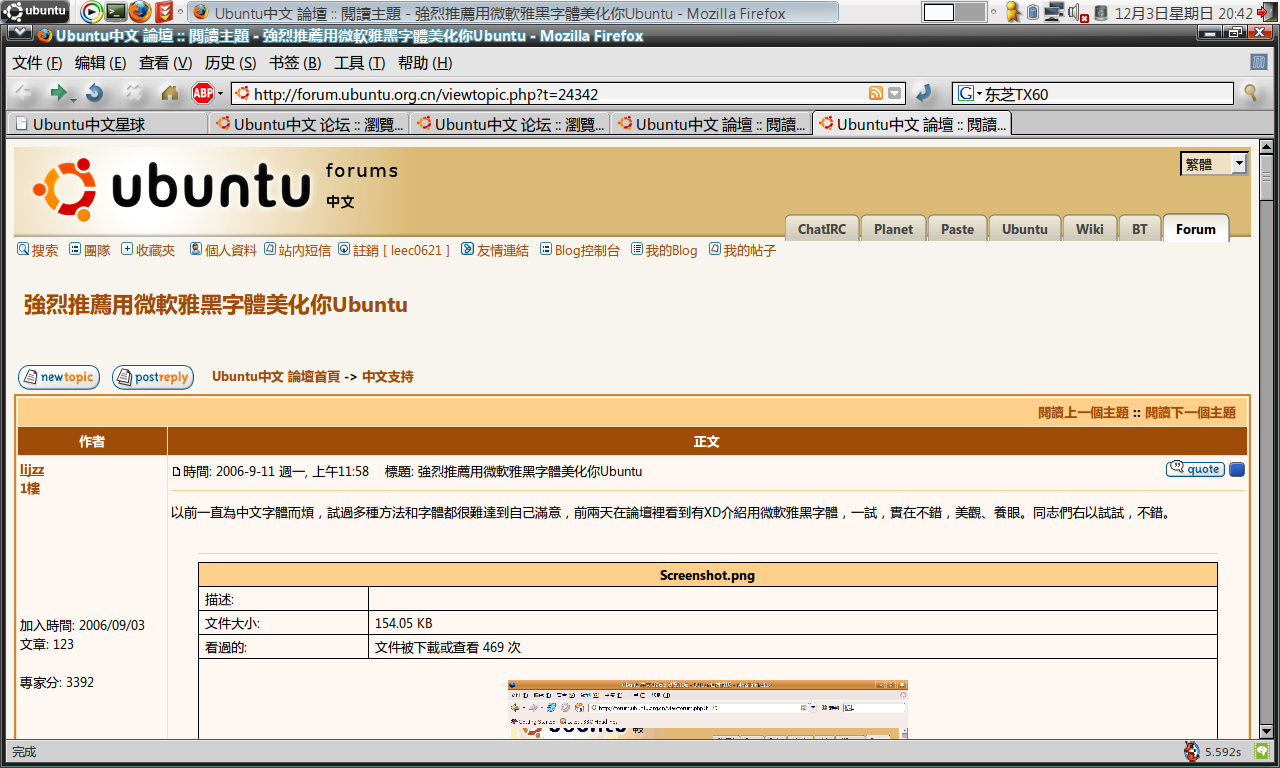Select the Planet site tab
The height and width of the screenshot is (768, 1280).
pyautogui.click(x=893, y=229)
